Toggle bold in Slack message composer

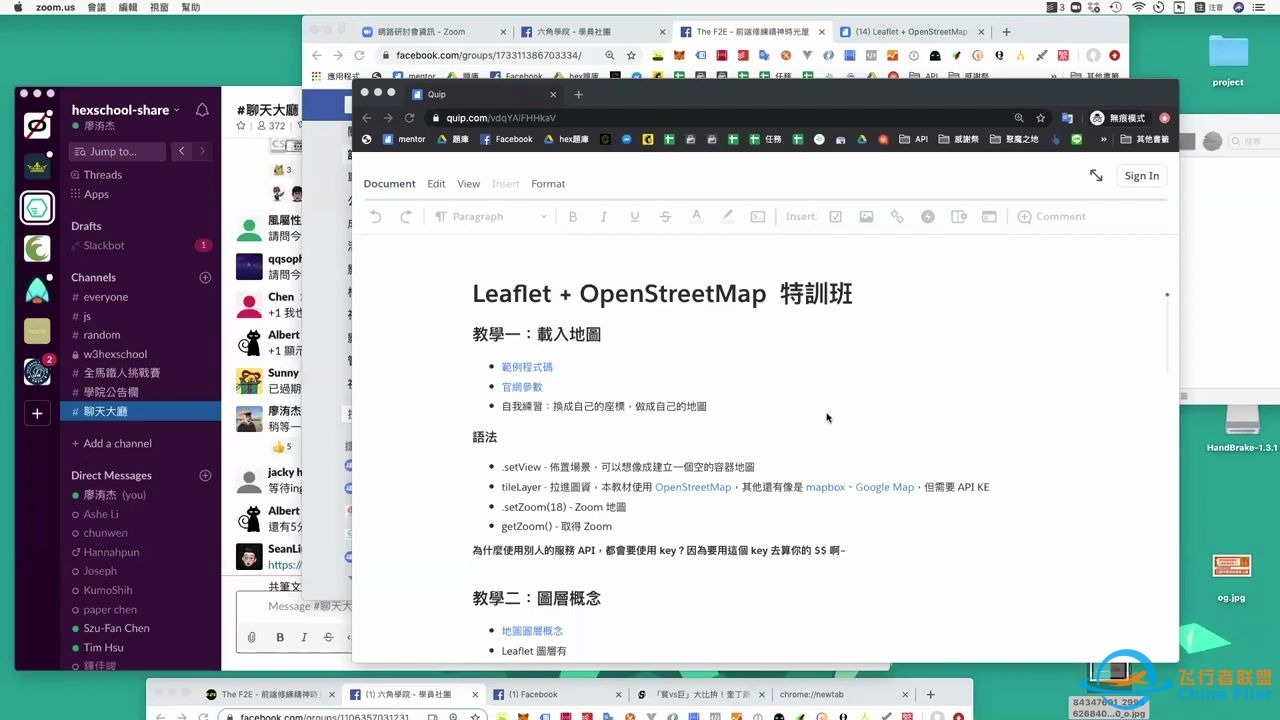280,637
